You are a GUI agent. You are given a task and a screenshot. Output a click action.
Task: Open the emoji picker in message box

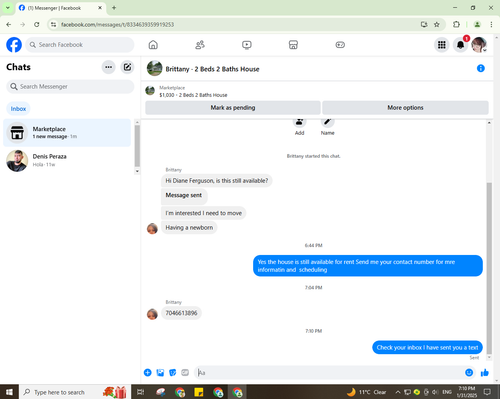pyautogui.click(x=469, y=373)
